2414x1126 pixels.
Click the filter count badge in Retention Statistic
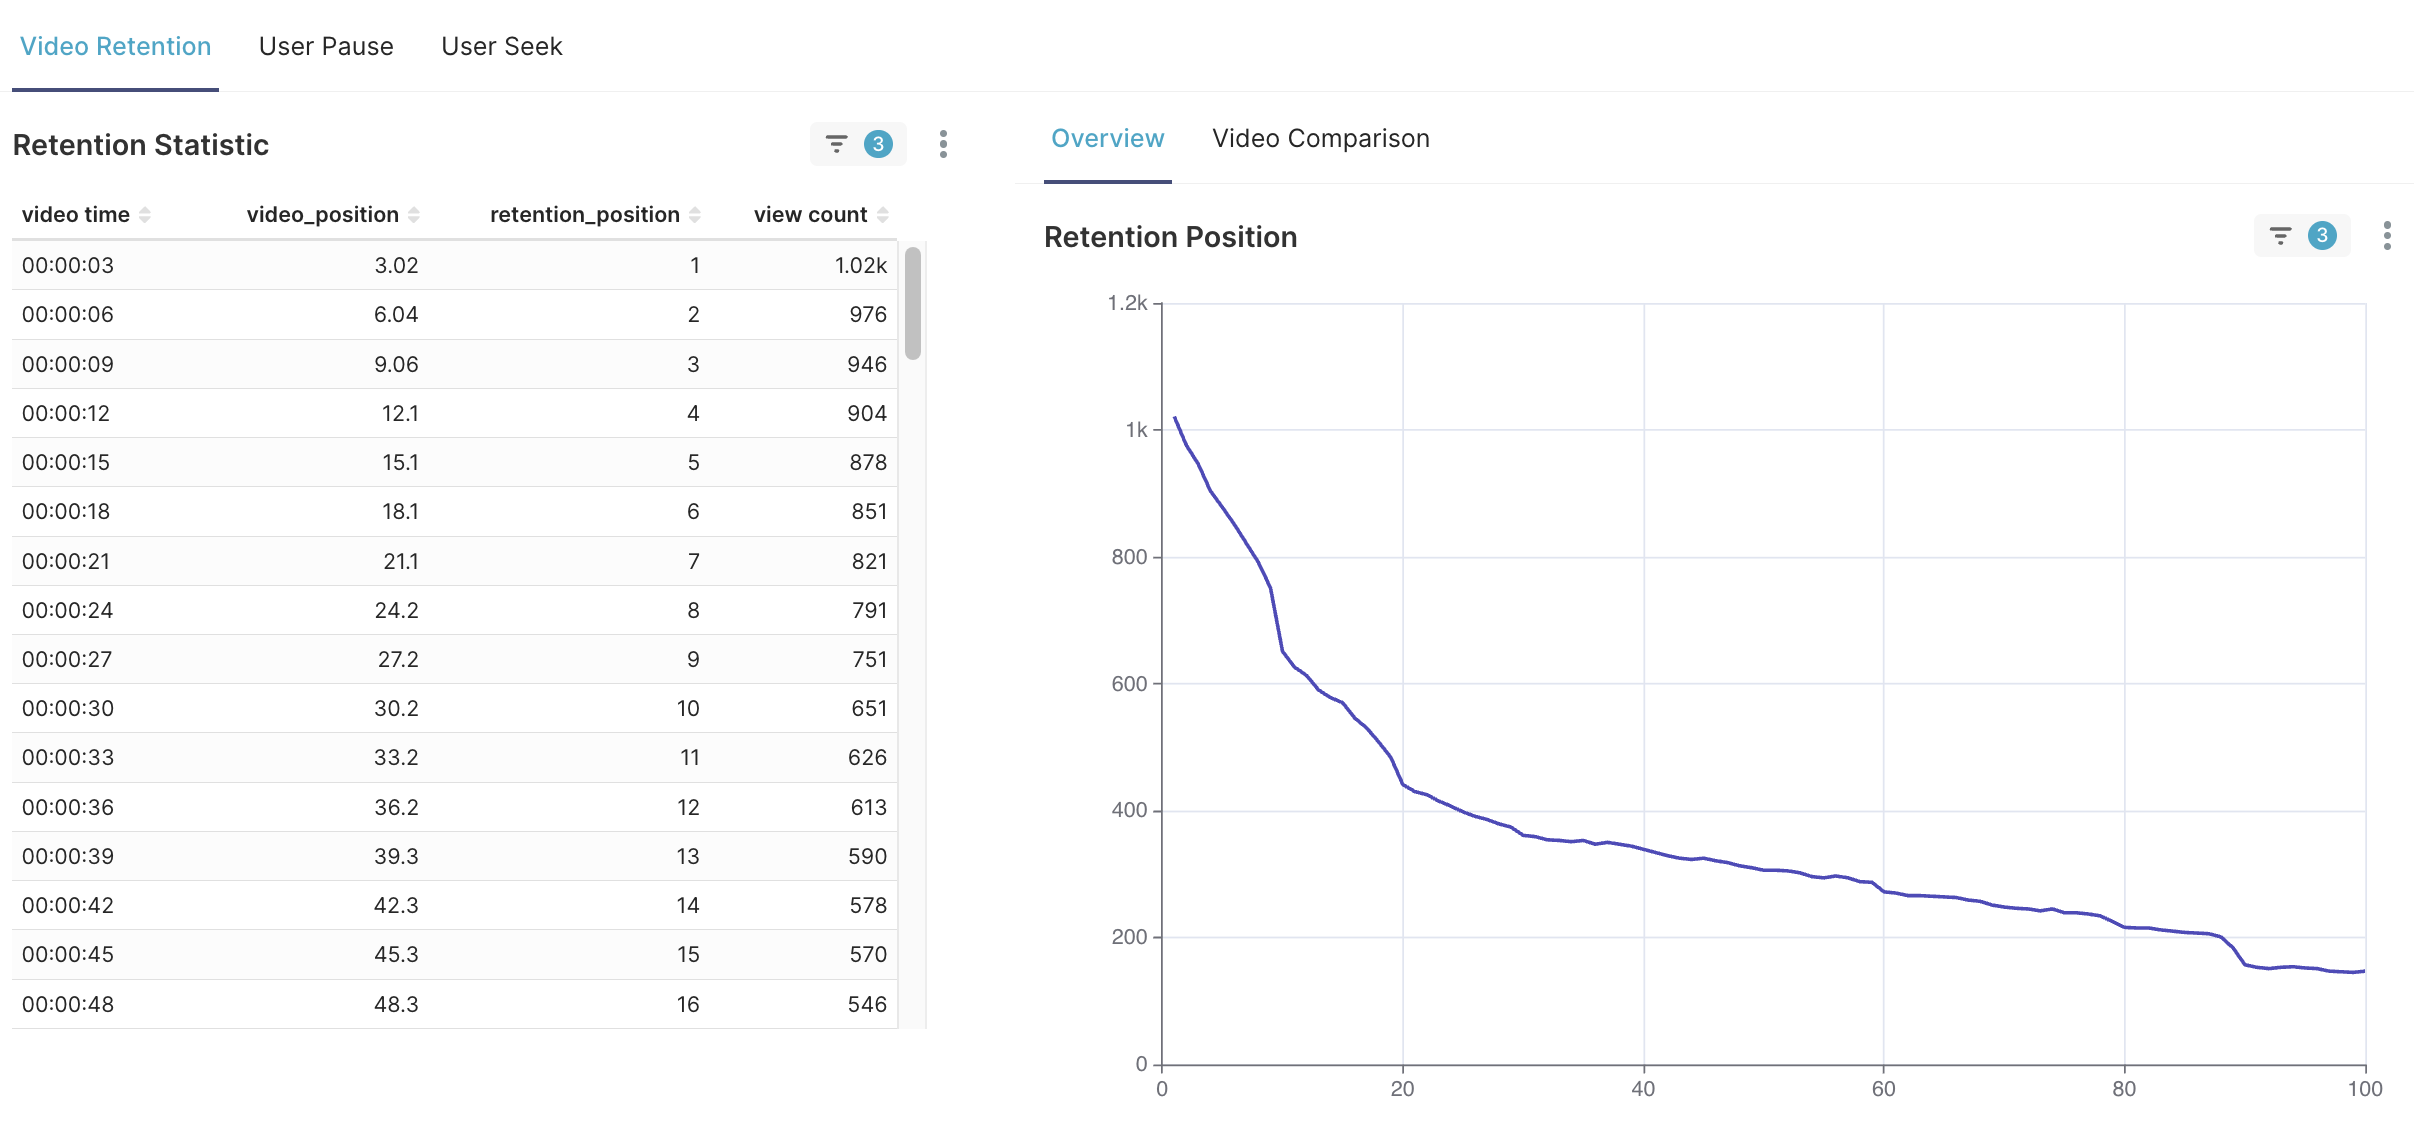click(x=878, y=144)
